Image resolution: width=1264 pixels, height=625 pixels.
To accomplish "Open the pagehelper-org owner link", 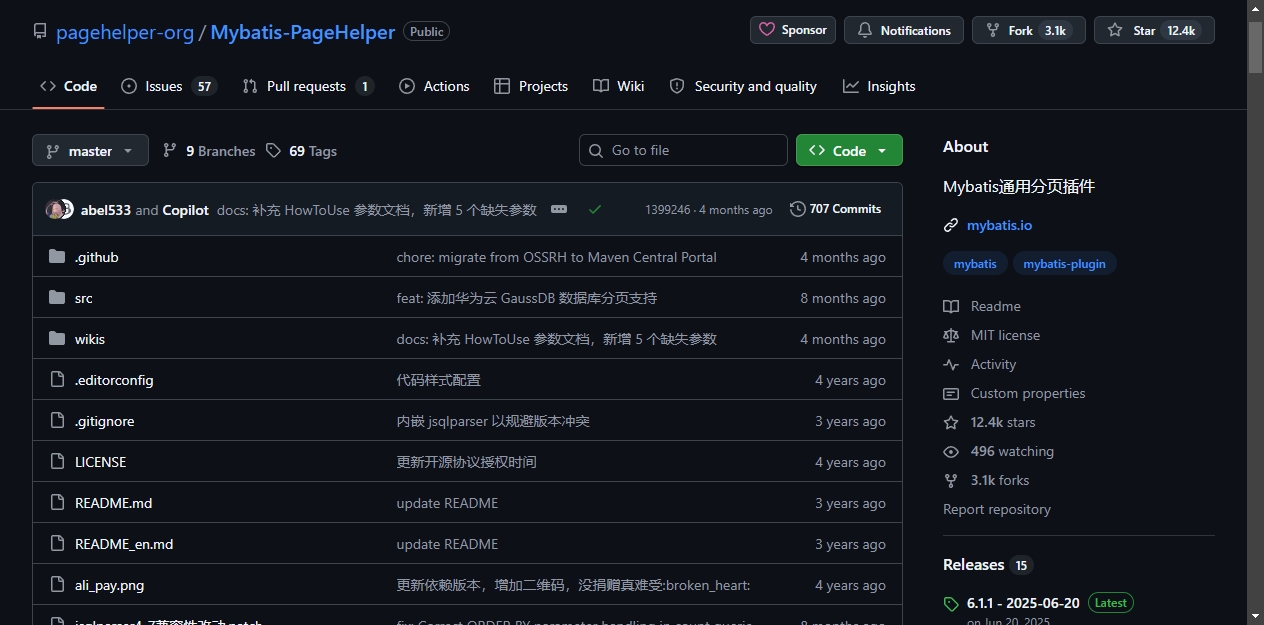I will [x=125, y=32].
